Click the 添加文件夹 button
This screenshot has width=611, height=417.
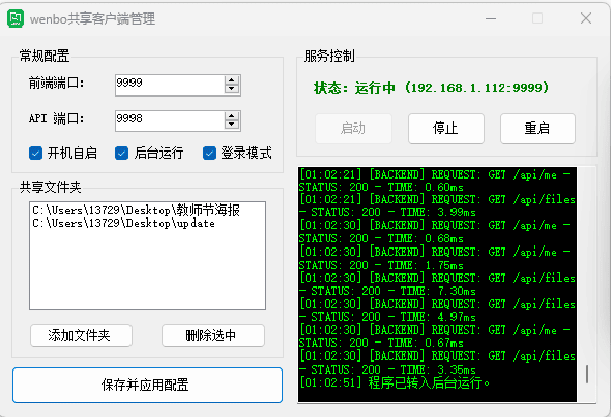coord(81,335)
